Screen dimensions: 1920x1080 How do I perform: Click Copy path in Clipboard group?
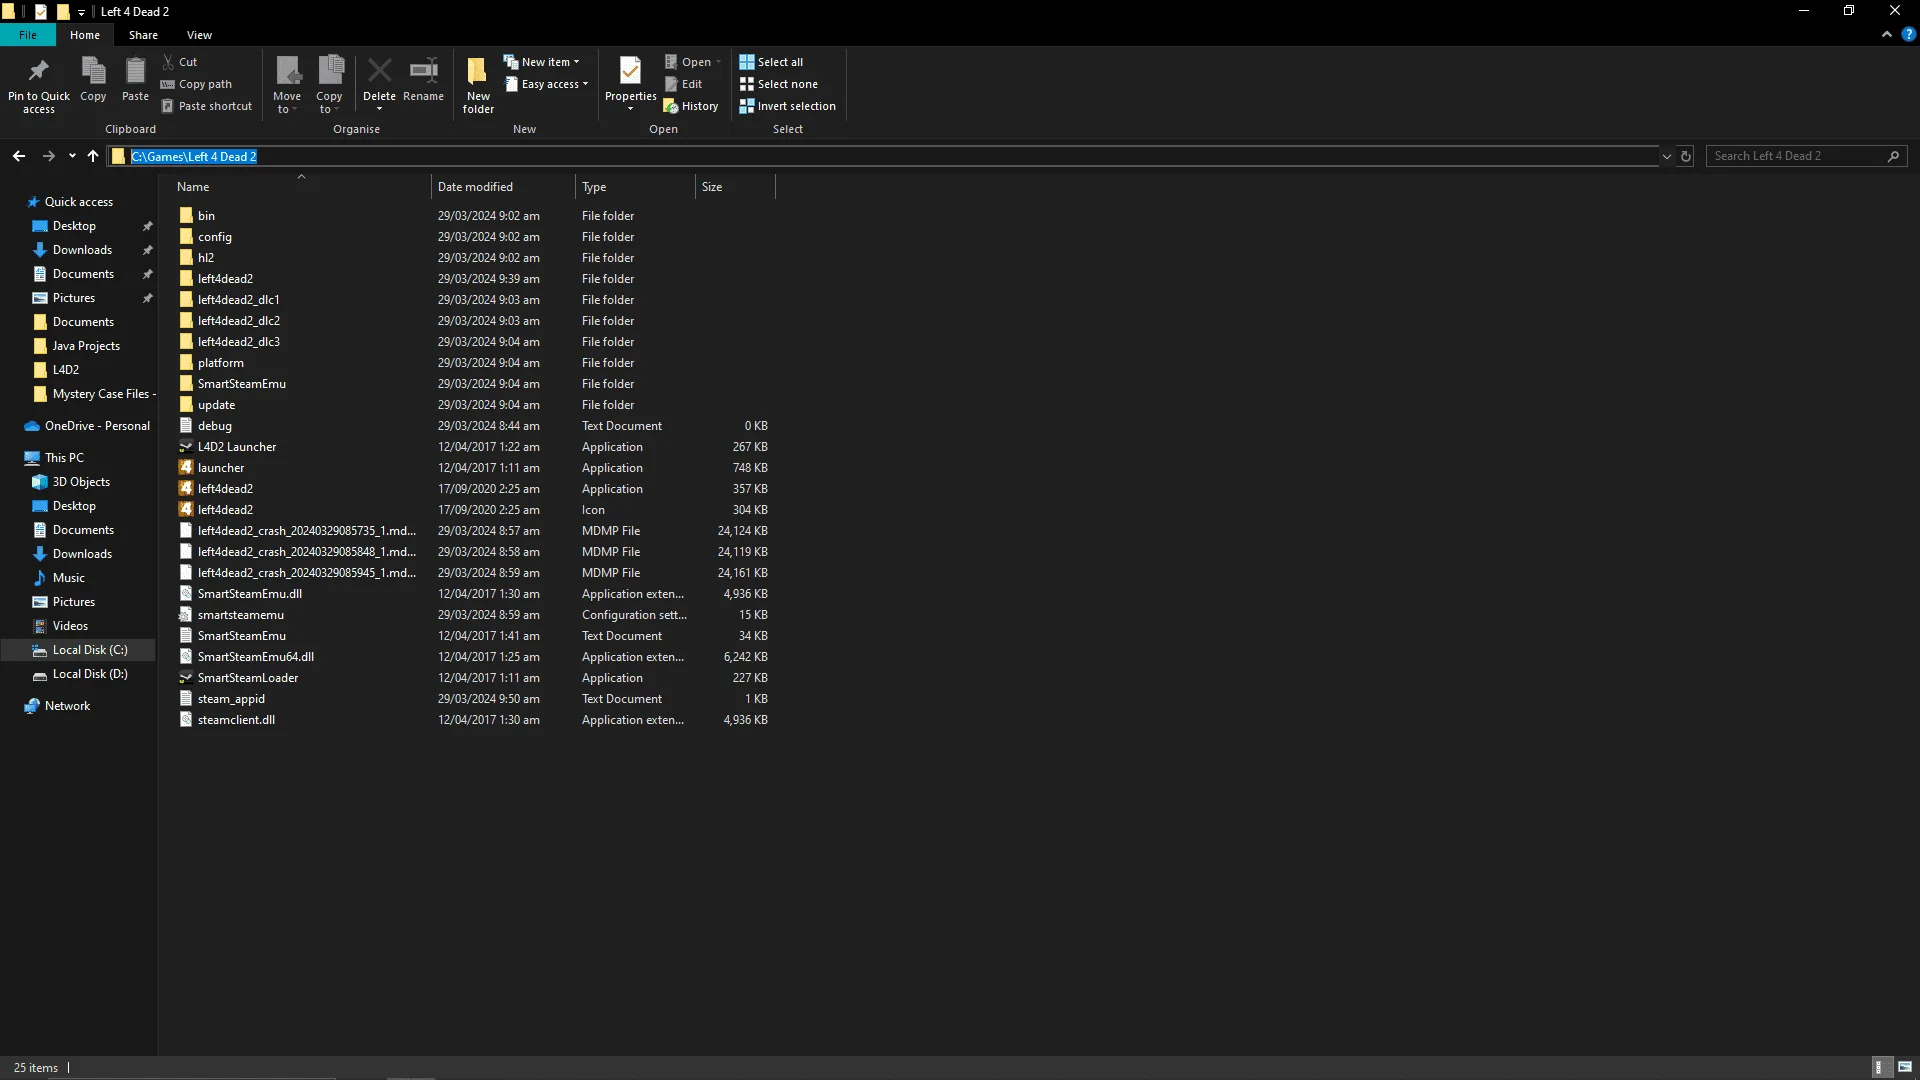(x=196, y=84)
